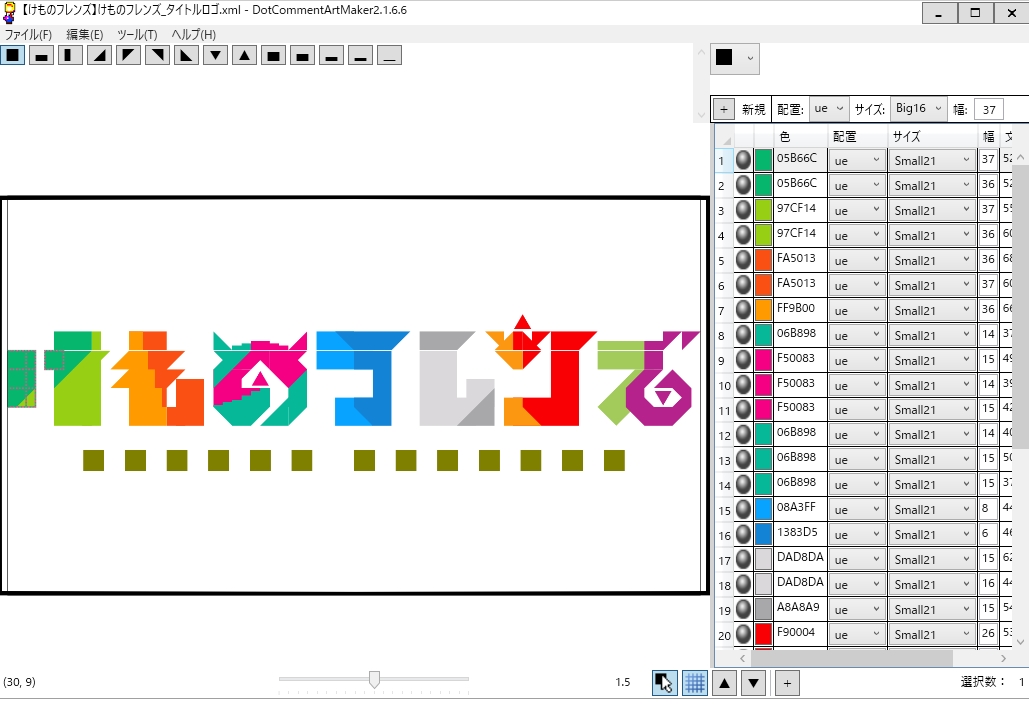The width and height of the screenshot is (1029, 712).
Task: Choose the lower-right triangle shape
Action: pos(99,55)
